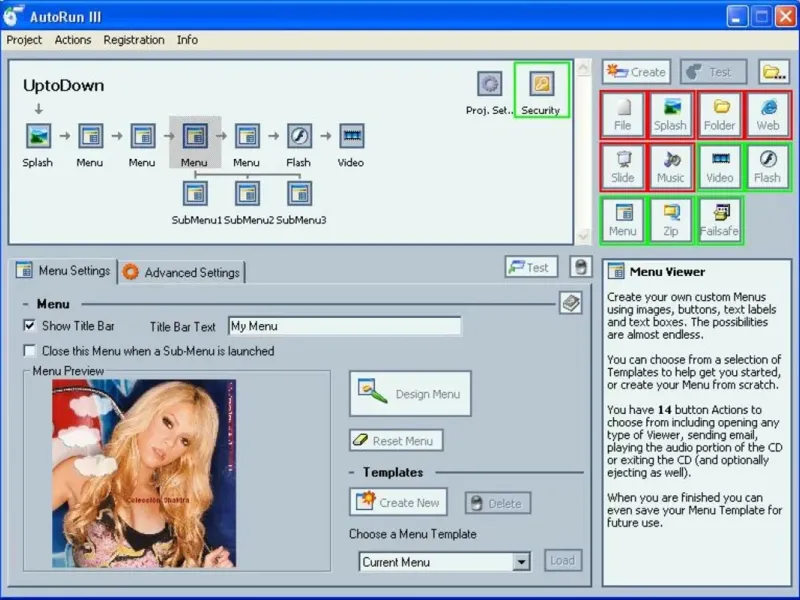
Task: Select the first Menu node after Splash
Action: (x=90, y=136)
